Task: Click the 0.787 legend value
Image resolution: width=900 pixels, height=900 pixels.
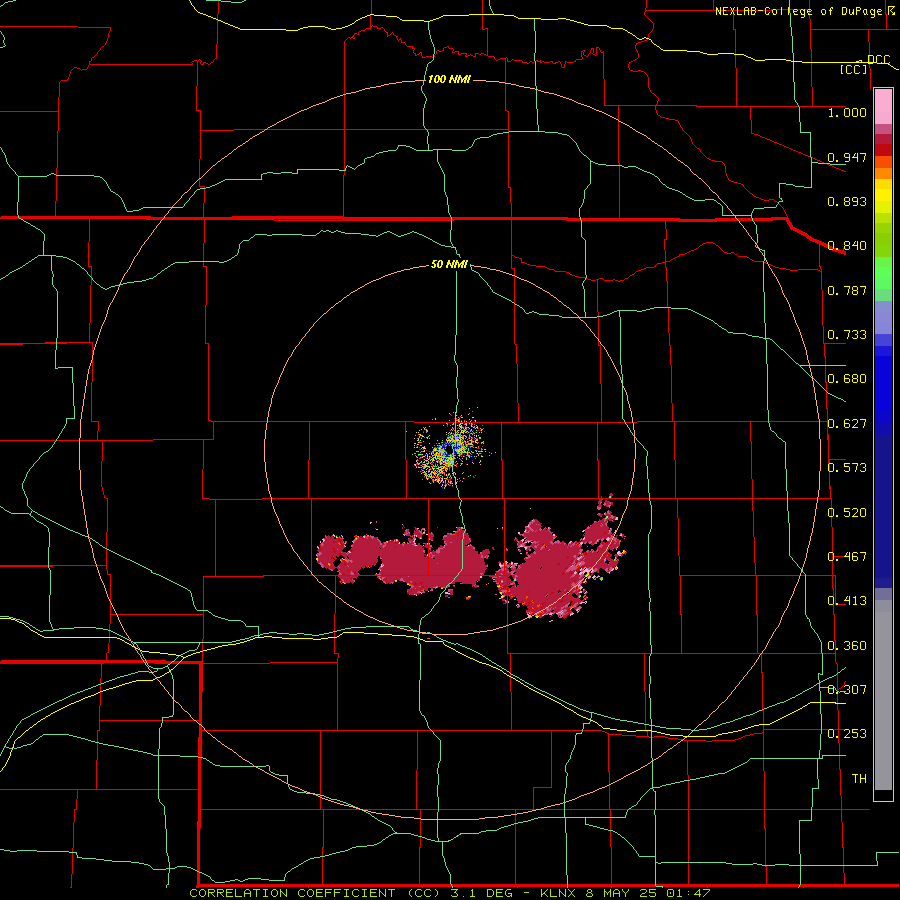Action: 847,290
